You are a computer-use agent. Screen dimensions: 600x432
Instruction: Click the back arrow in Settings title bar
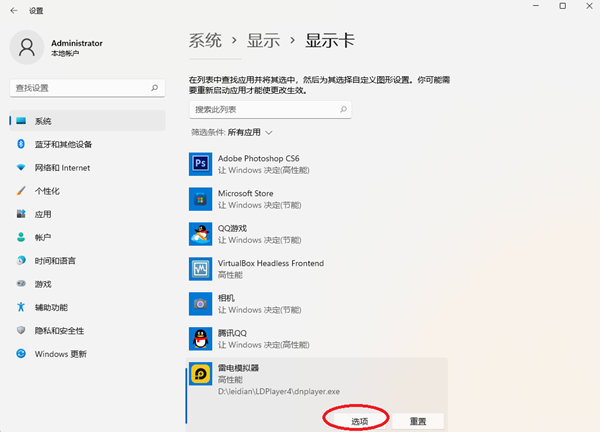[14, 10]
